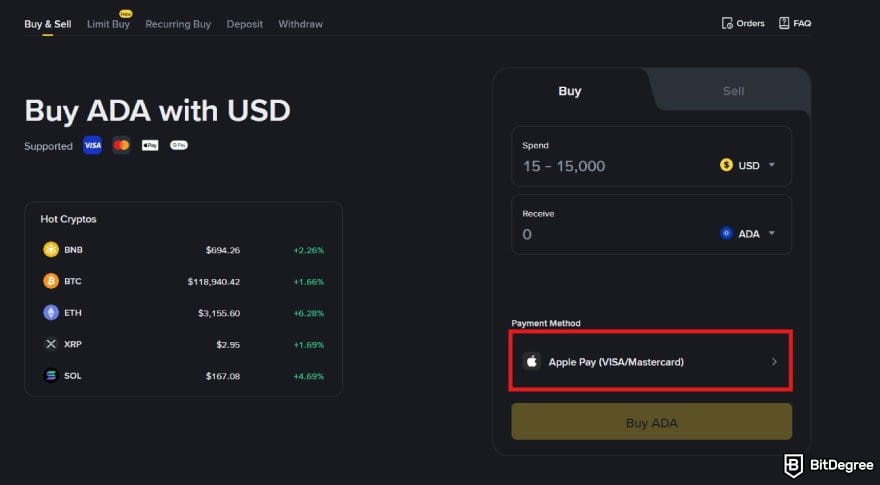The width and height of the screenshot is (880, 485).
Task: Select BNB in Hot Cryptos
Action: click(184, 250)
